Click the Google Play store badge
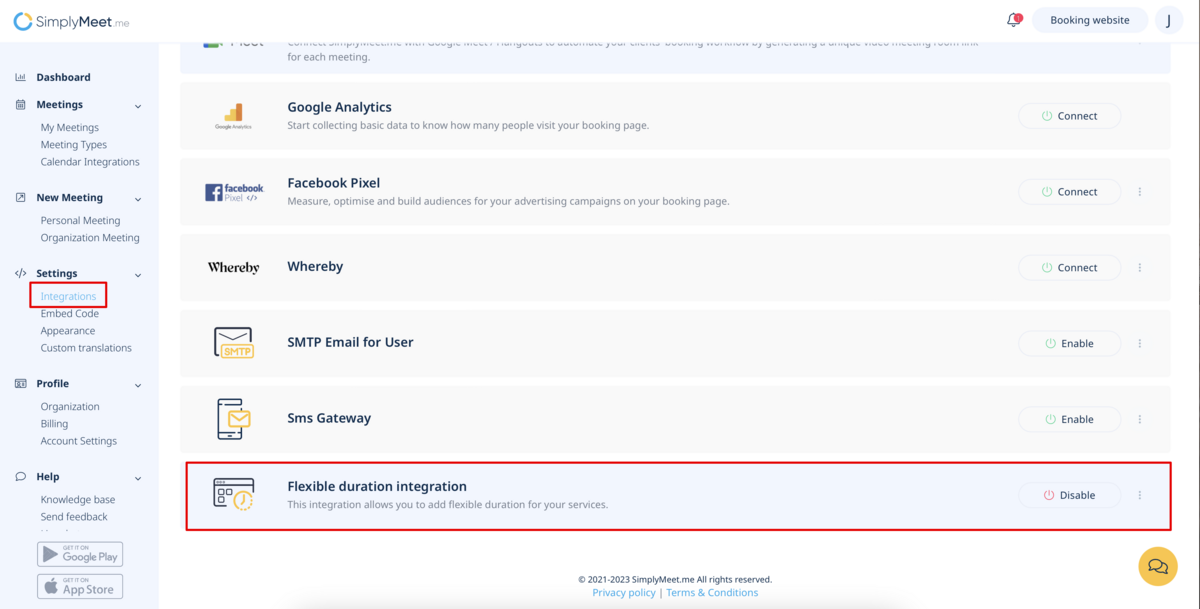The image size is (1200, 609). point(80,554)
